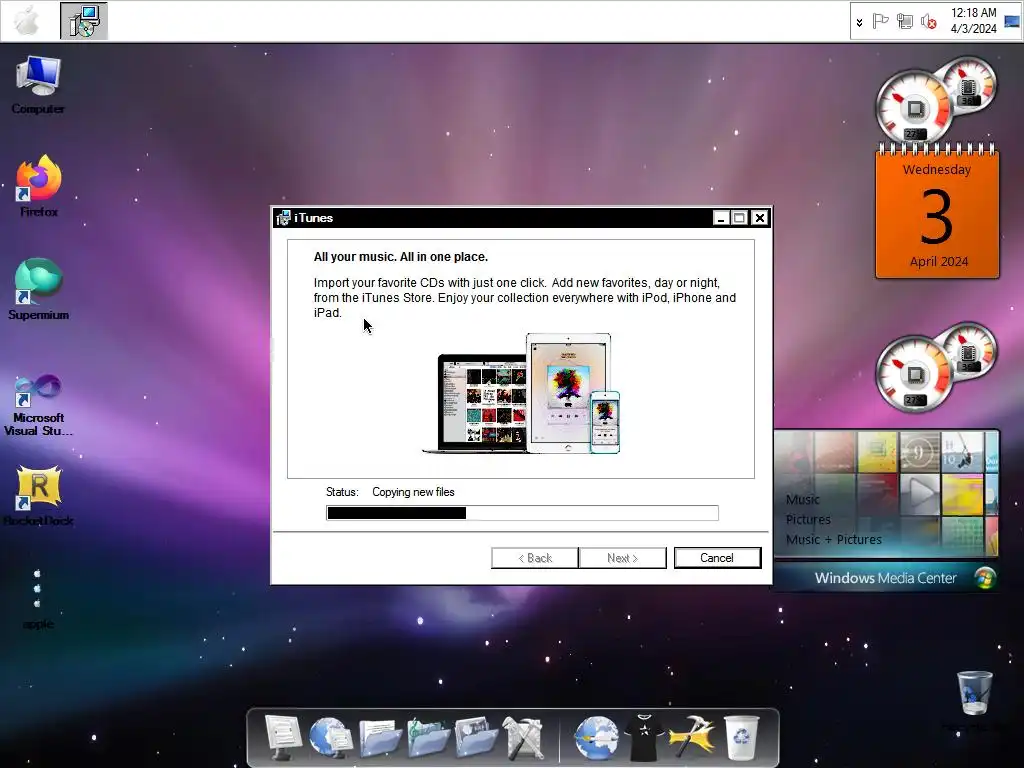Select the apple desktop item
The width and height of the screenshot is (1024, 768).
(38, 599)
